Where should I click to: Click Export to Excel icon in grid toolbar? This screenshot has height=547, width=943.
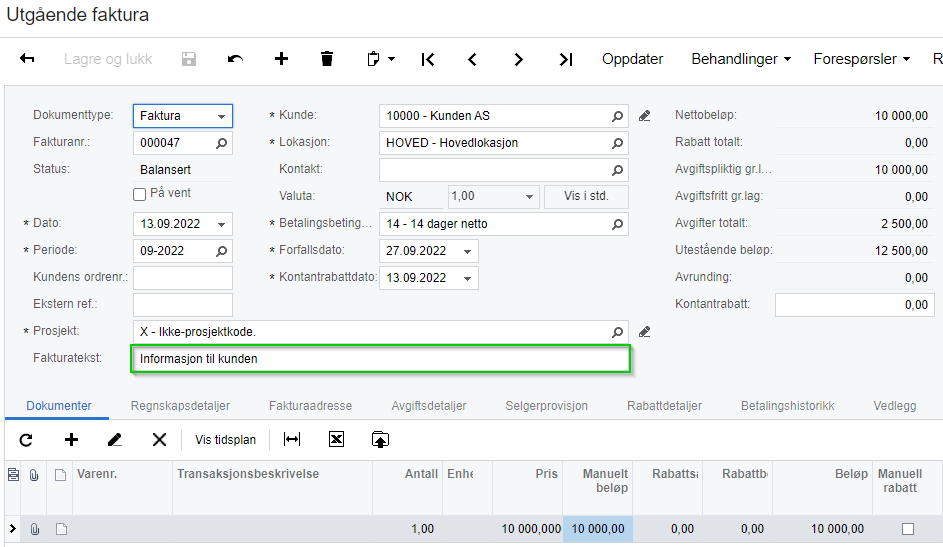[336, 439]
